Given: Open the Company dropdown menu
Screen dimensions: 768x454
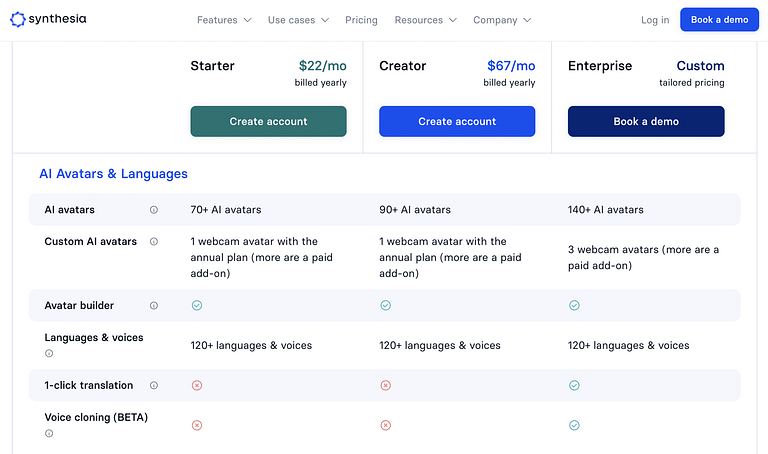Looking at the screenshot, I should pos(502,20).
